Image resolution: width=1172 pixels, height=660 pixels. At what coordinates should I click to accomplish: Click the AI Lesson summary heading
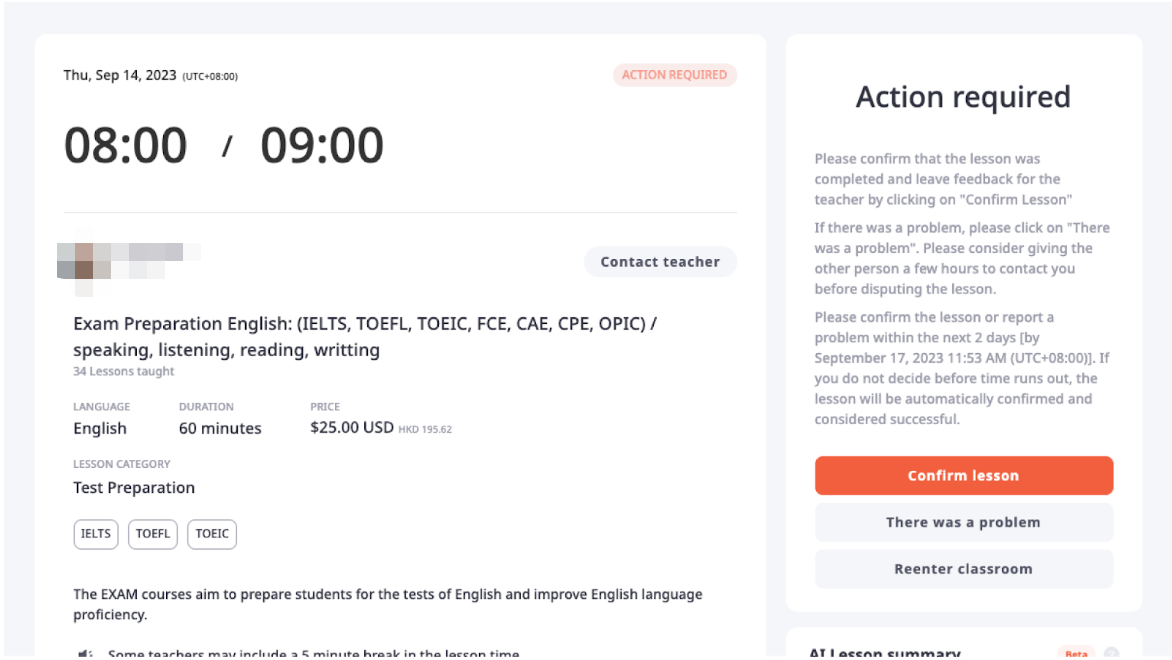point(885,654)
